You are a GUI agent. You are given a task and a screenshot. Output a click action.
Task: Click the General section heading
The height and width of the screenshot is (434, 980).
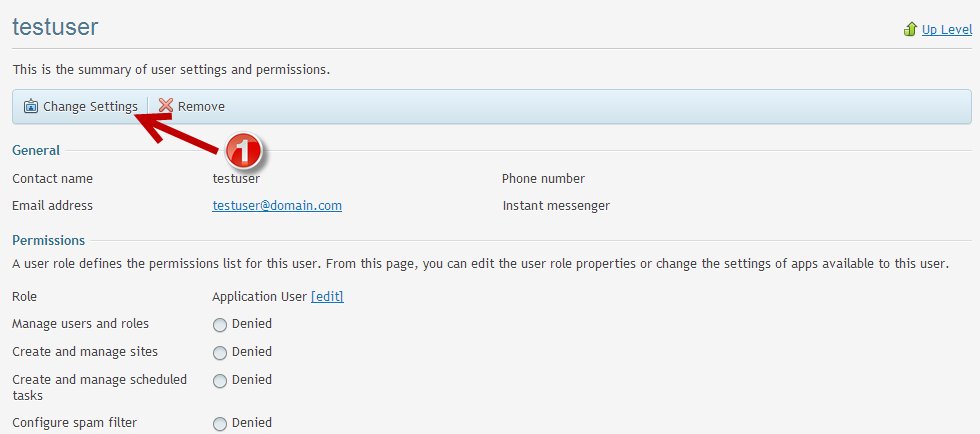click(36, 150)
